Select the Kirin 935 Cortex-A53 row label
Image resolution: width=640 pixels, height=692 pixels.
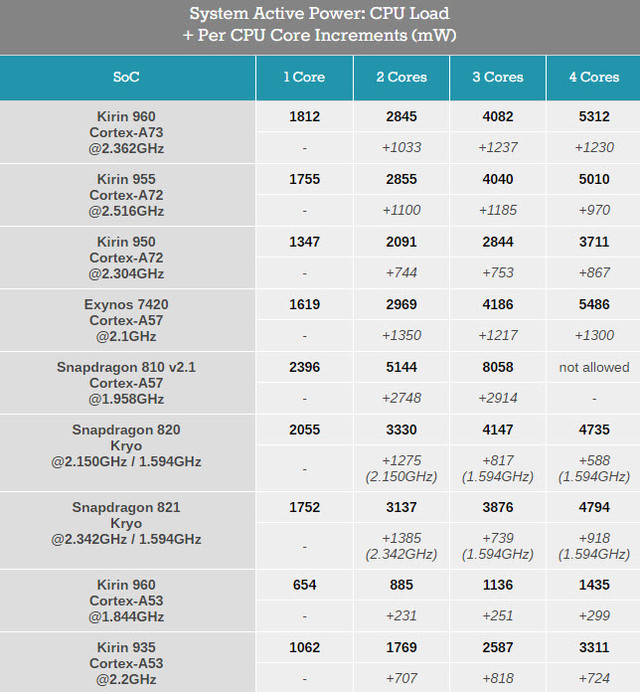(x=127, y=662)
